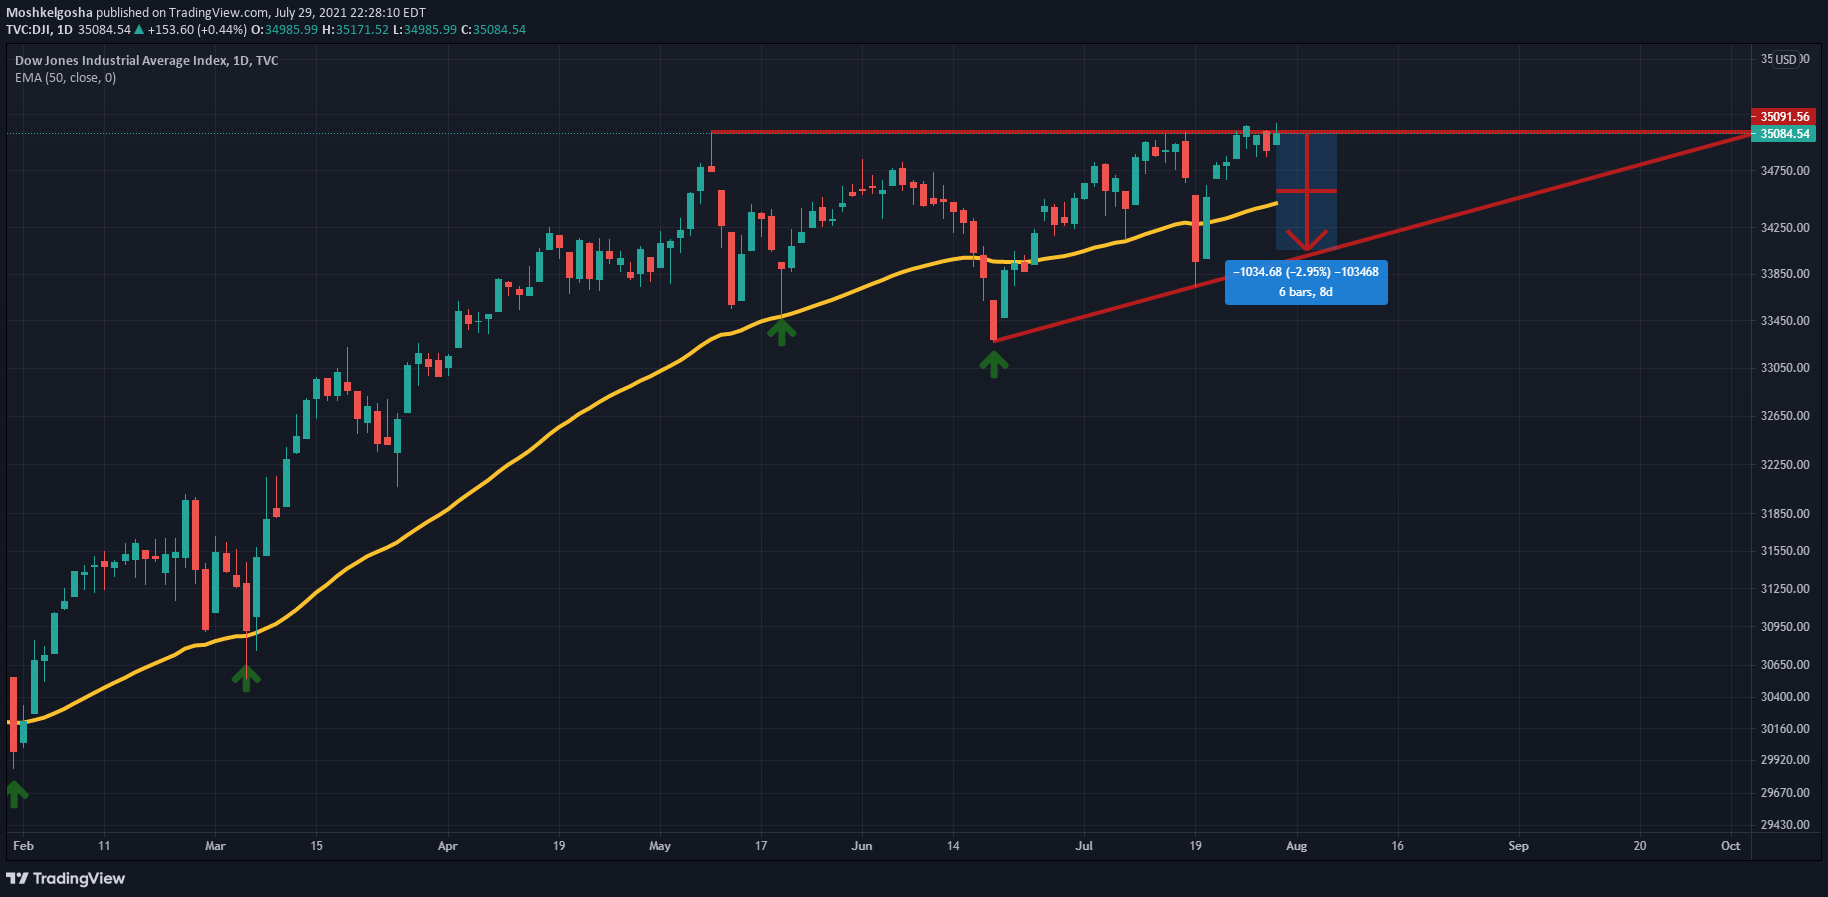This screenshot has height=897, width=1828.
Task: Click the Jul label on the time axis
Action: pyautogui.click(x=1084, y=846)
